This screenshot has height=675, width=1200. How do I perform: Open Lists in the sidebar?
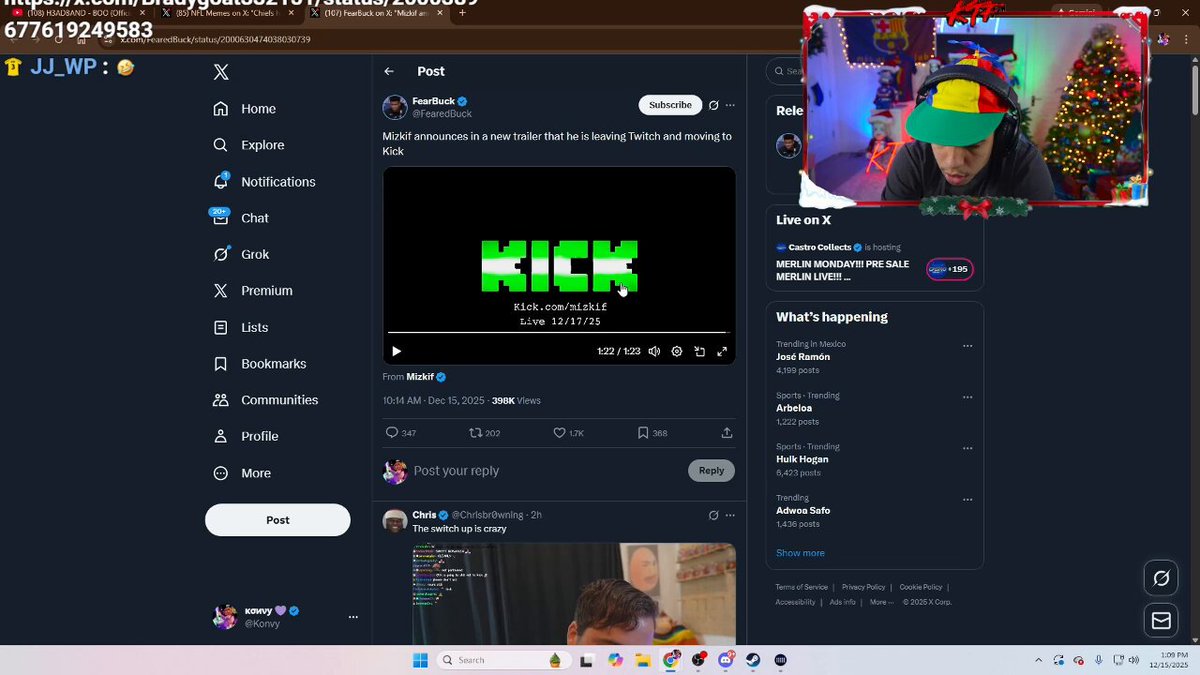click(x=241, y=327)
